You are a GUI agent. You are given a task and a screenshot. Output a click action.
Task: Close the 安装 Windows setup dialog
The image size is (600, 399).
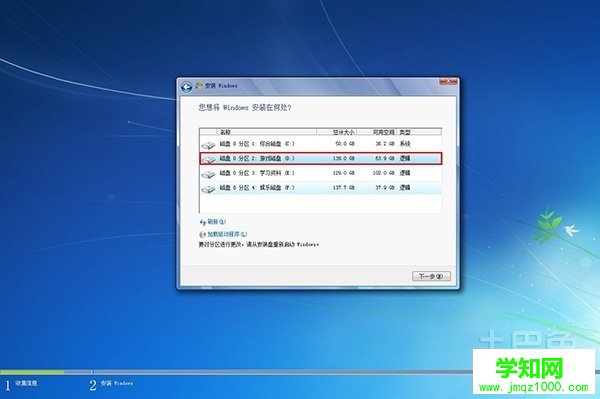[448, 81]
